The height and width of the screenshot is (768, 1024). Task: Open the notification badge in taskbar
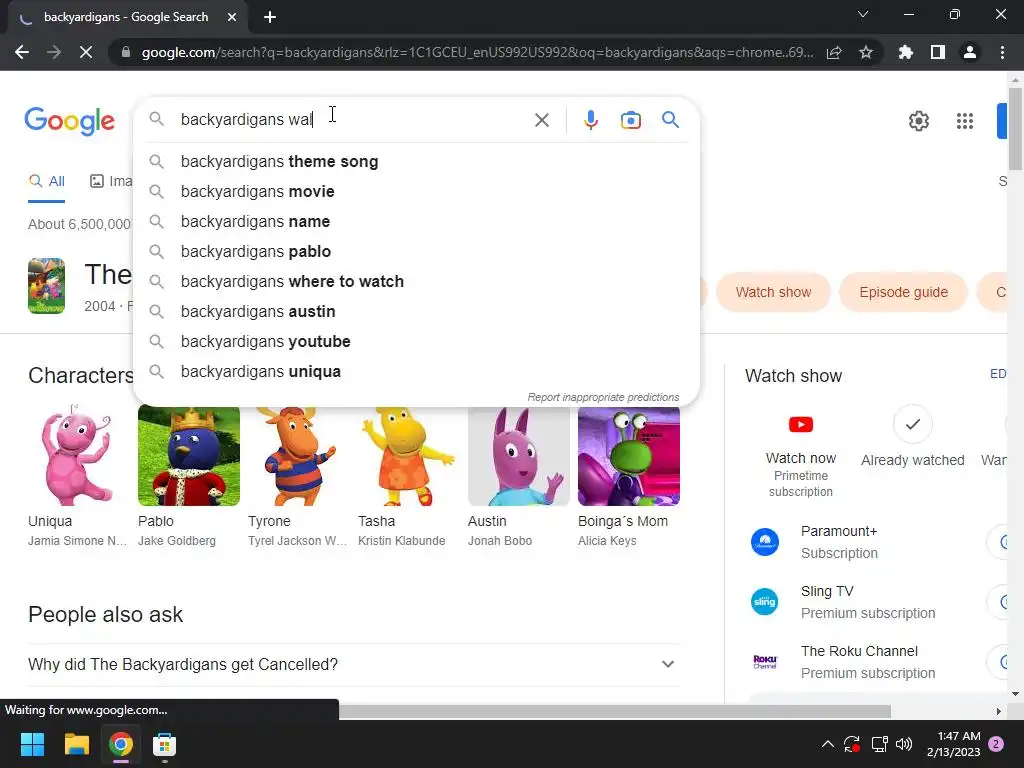pyautogui.click(x=996, y=744)
